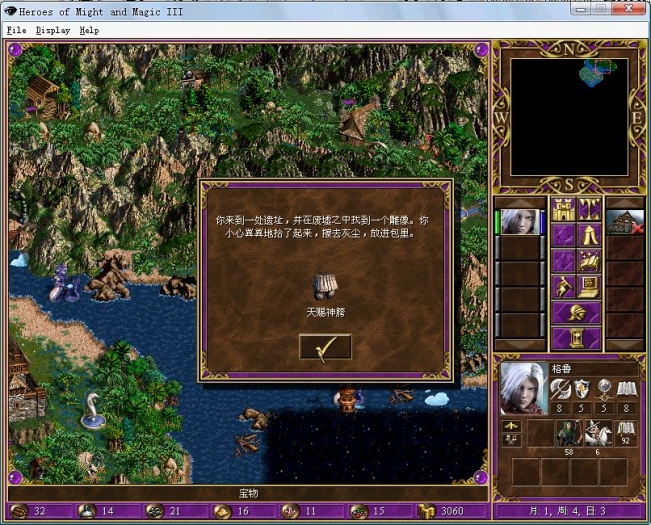Click the 天赐神膀 artifact icon in the dialog

pyautogui.click(x=325, y=286)
